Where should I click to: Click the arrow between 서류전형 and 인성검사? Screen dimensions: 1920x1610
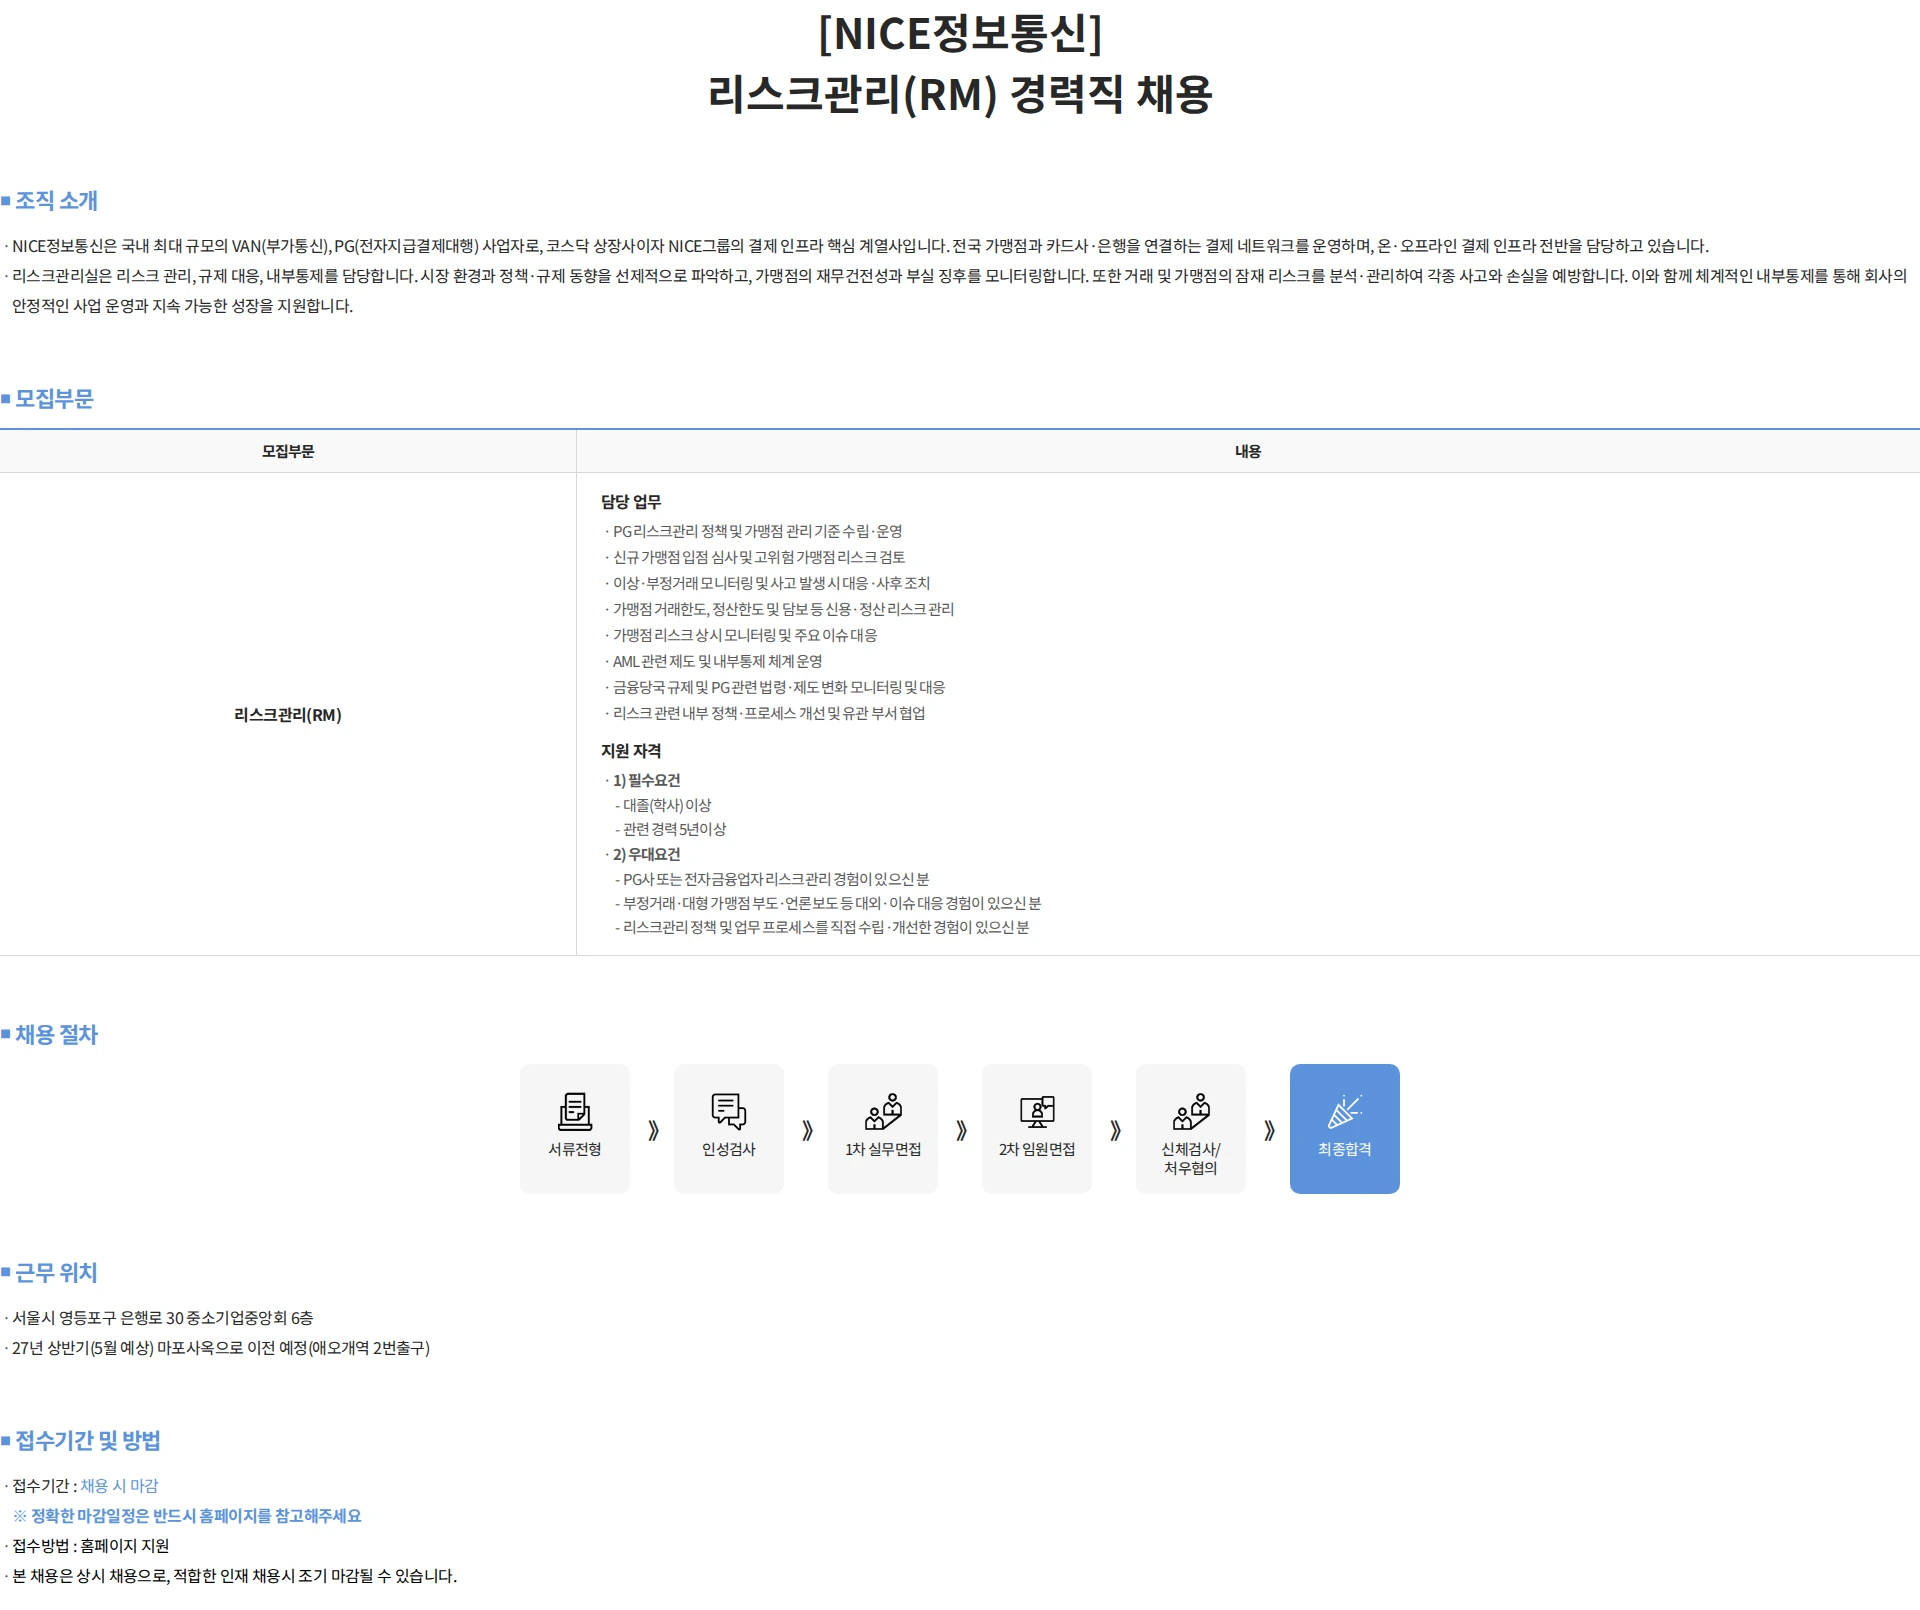click(653, 1130)
